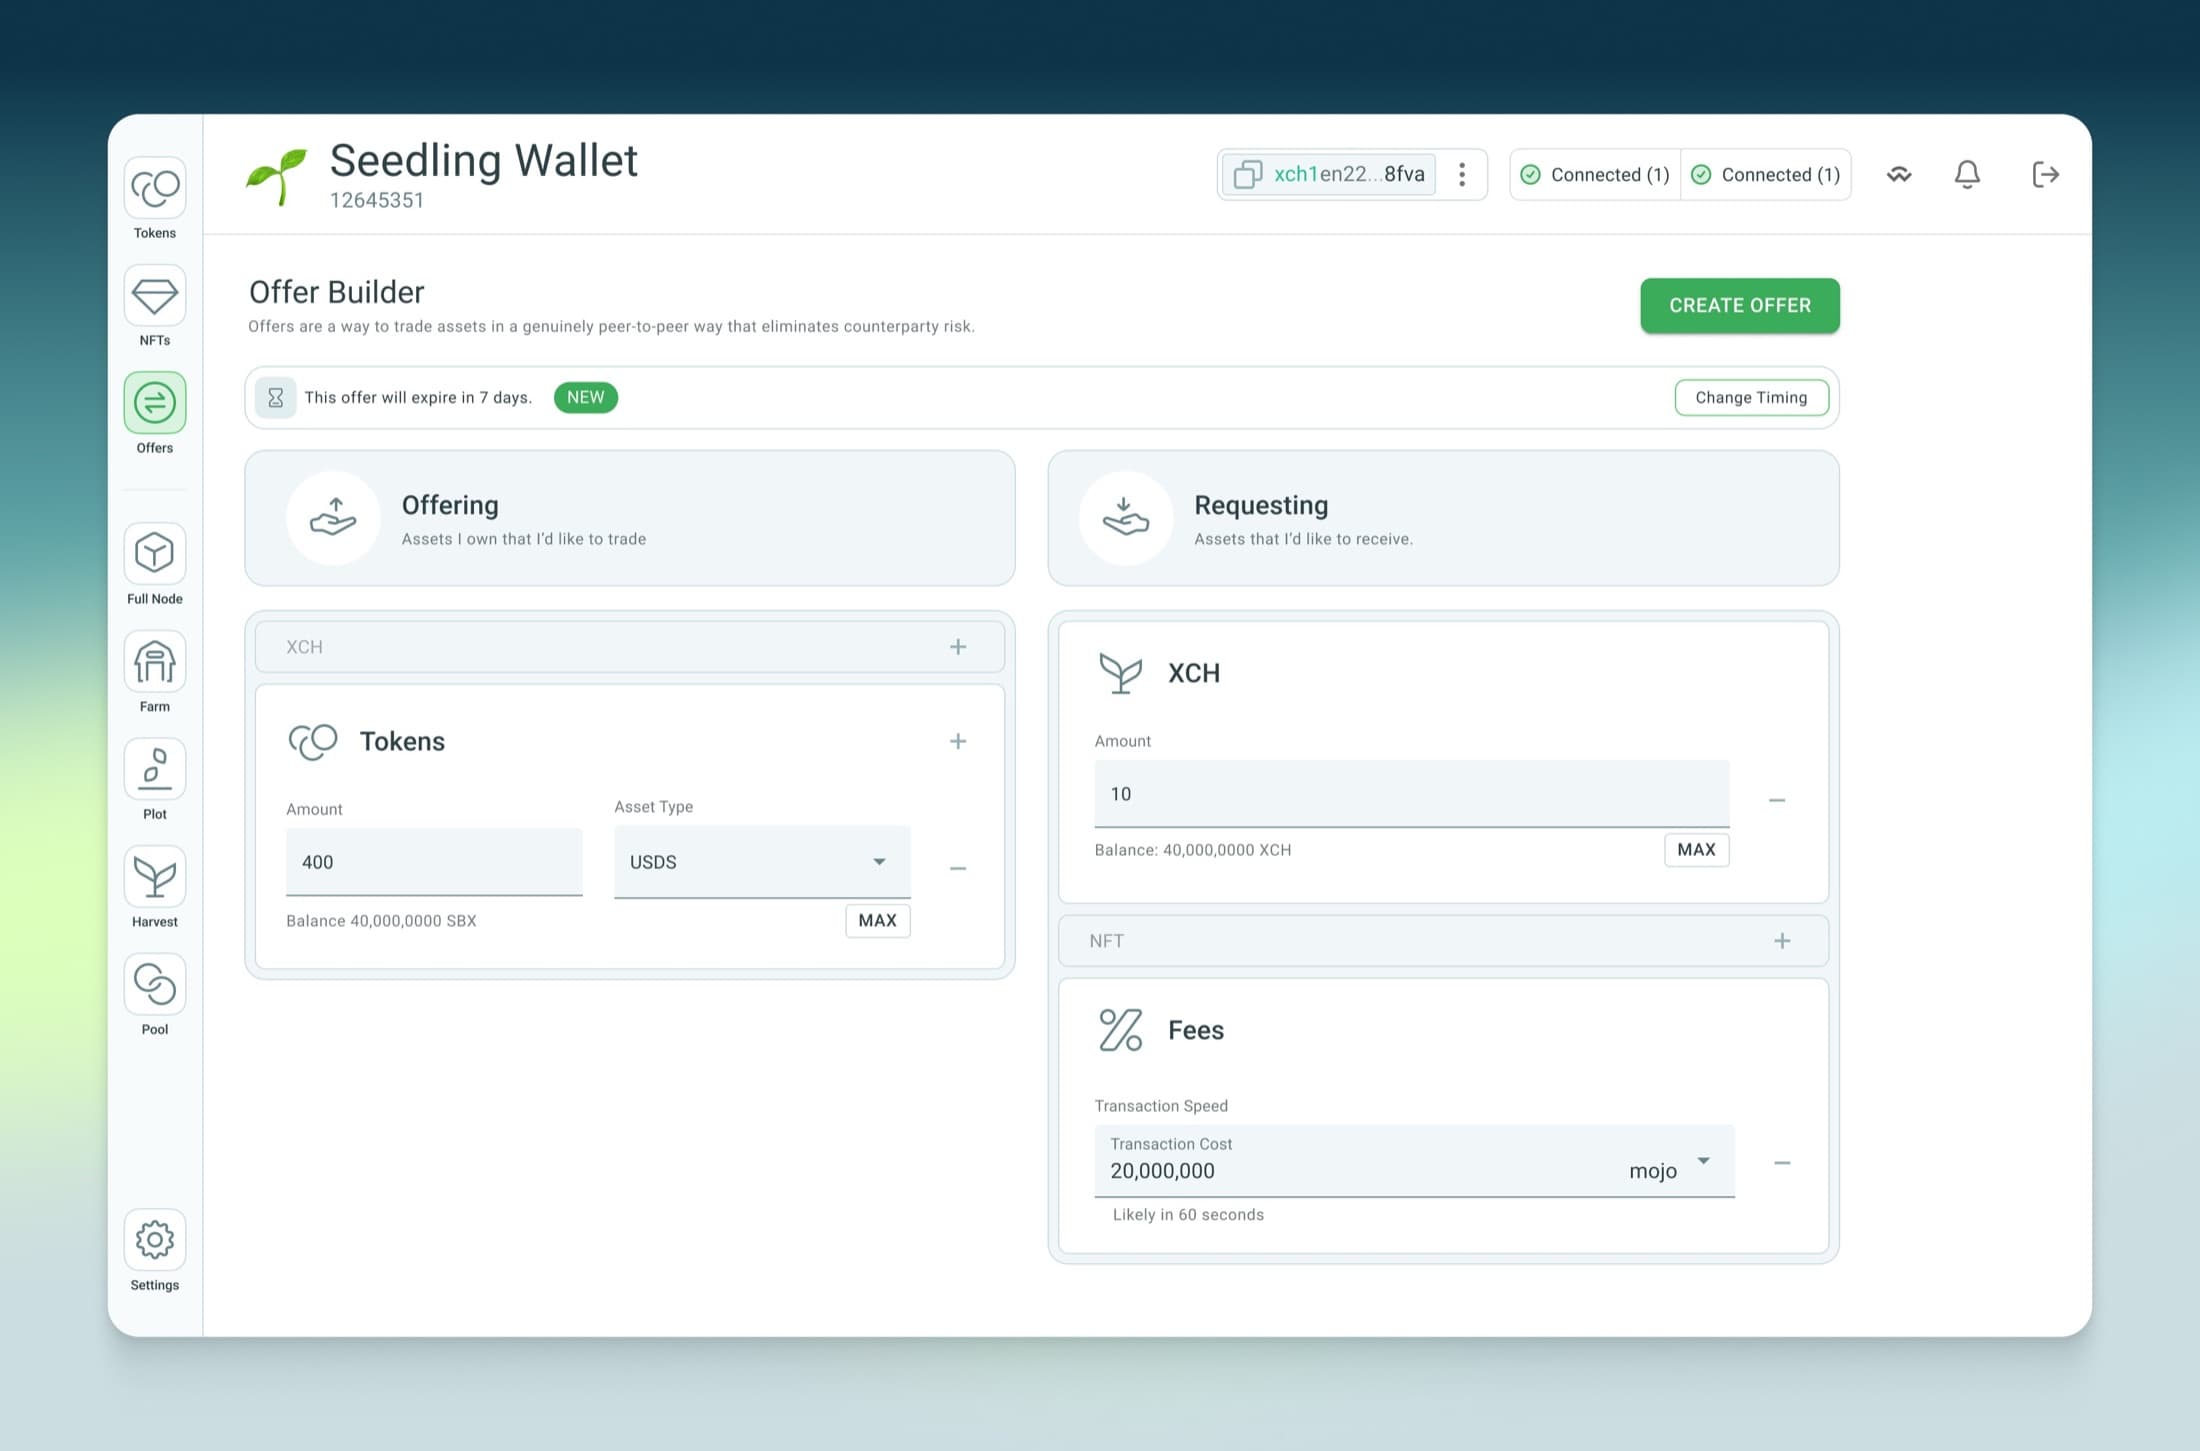Open the notifications bell

1967,174
